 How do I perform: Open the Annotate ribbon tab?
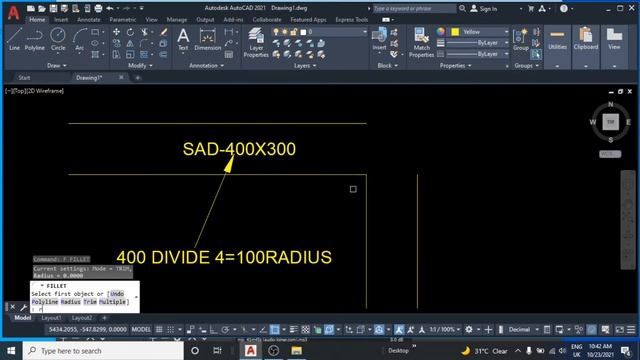(x=89, y=20)
